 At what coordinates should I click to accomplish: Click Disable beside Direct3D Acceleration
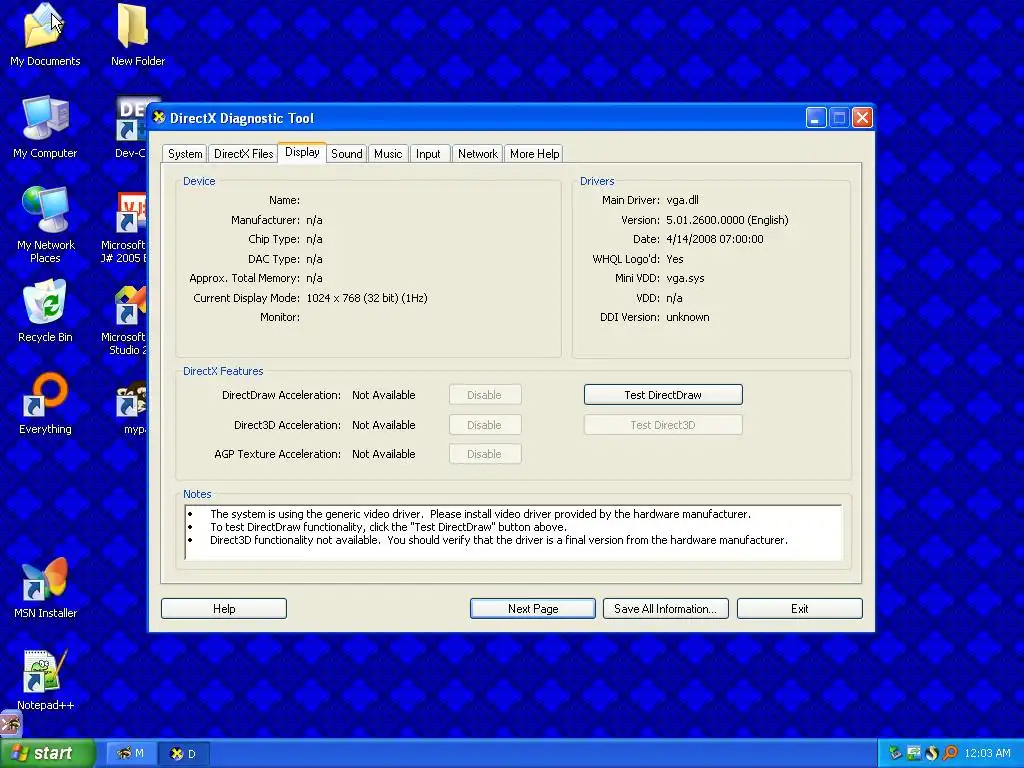coord(485,424)
